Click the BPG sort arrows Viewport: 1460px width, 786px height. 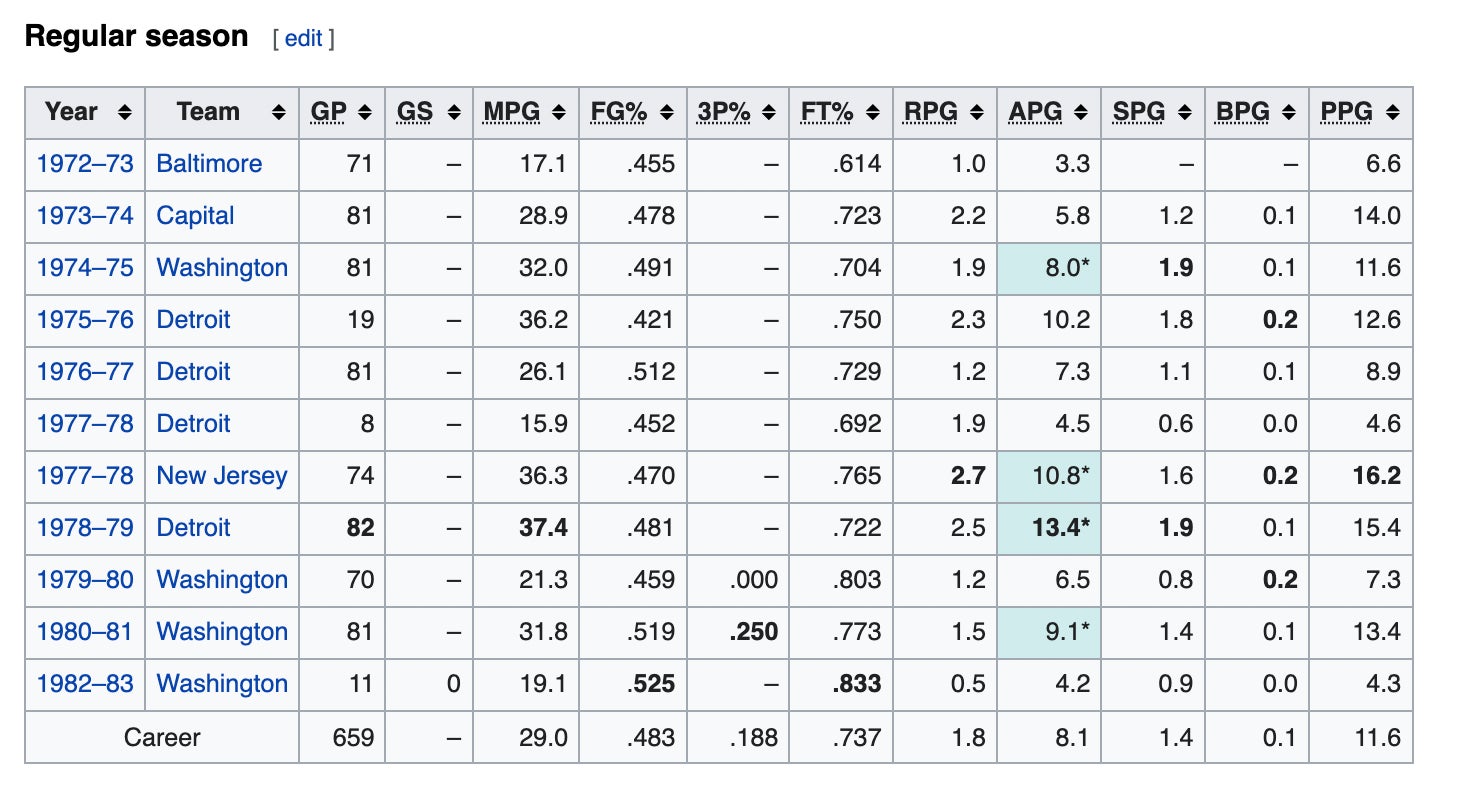pos(1288,113)
